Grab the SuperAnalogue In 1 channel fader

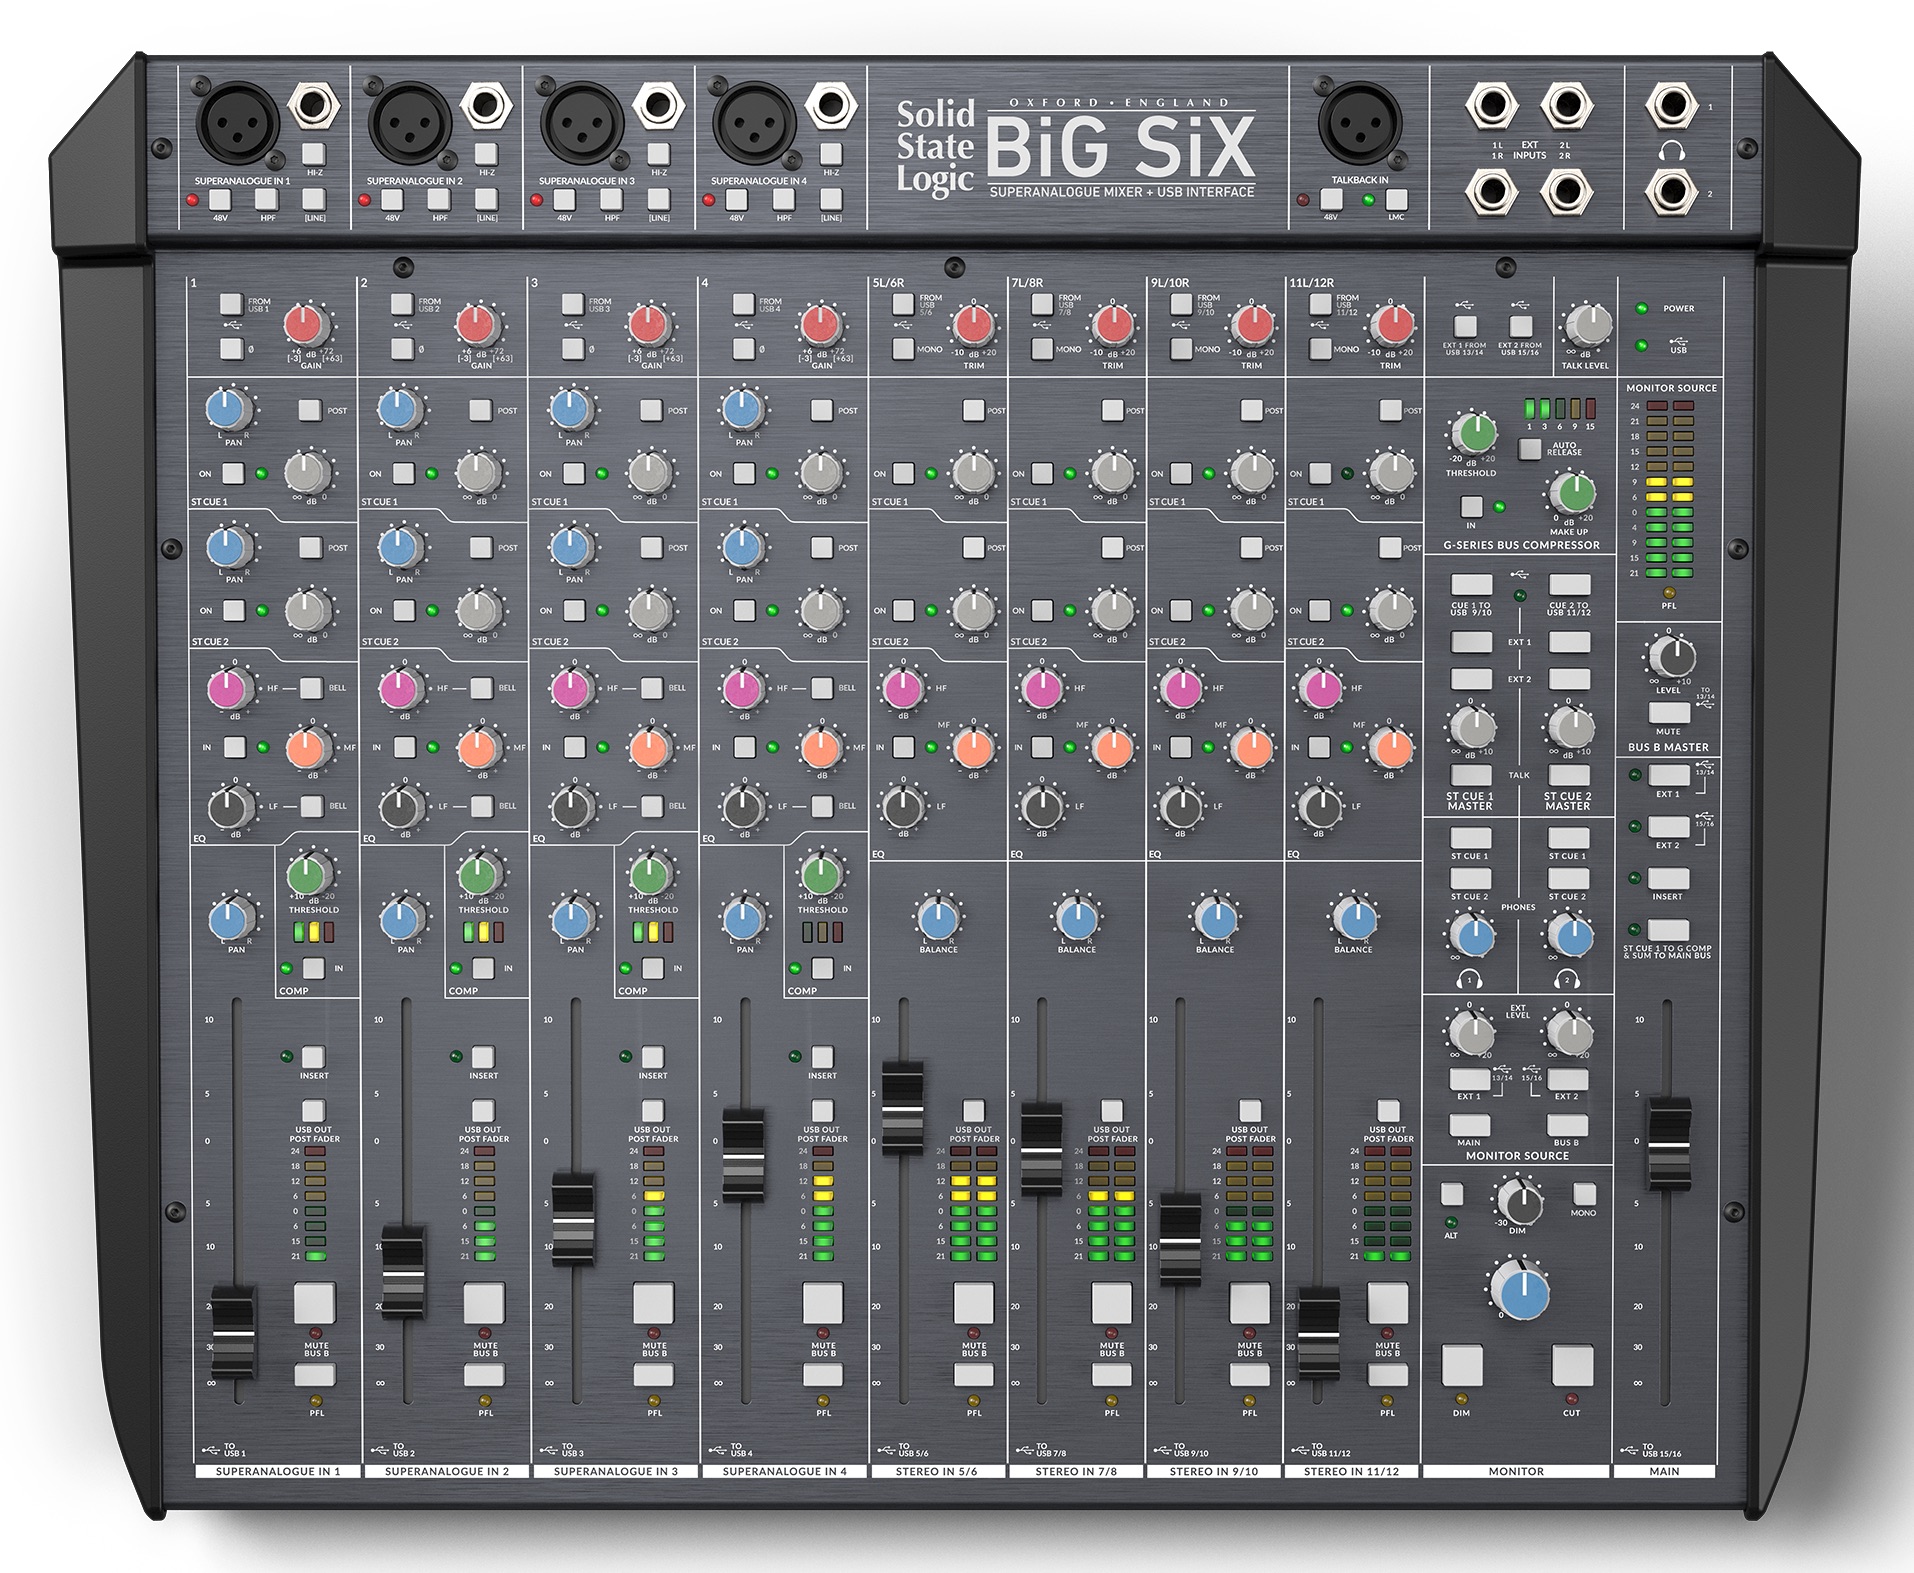point(232,1331)
